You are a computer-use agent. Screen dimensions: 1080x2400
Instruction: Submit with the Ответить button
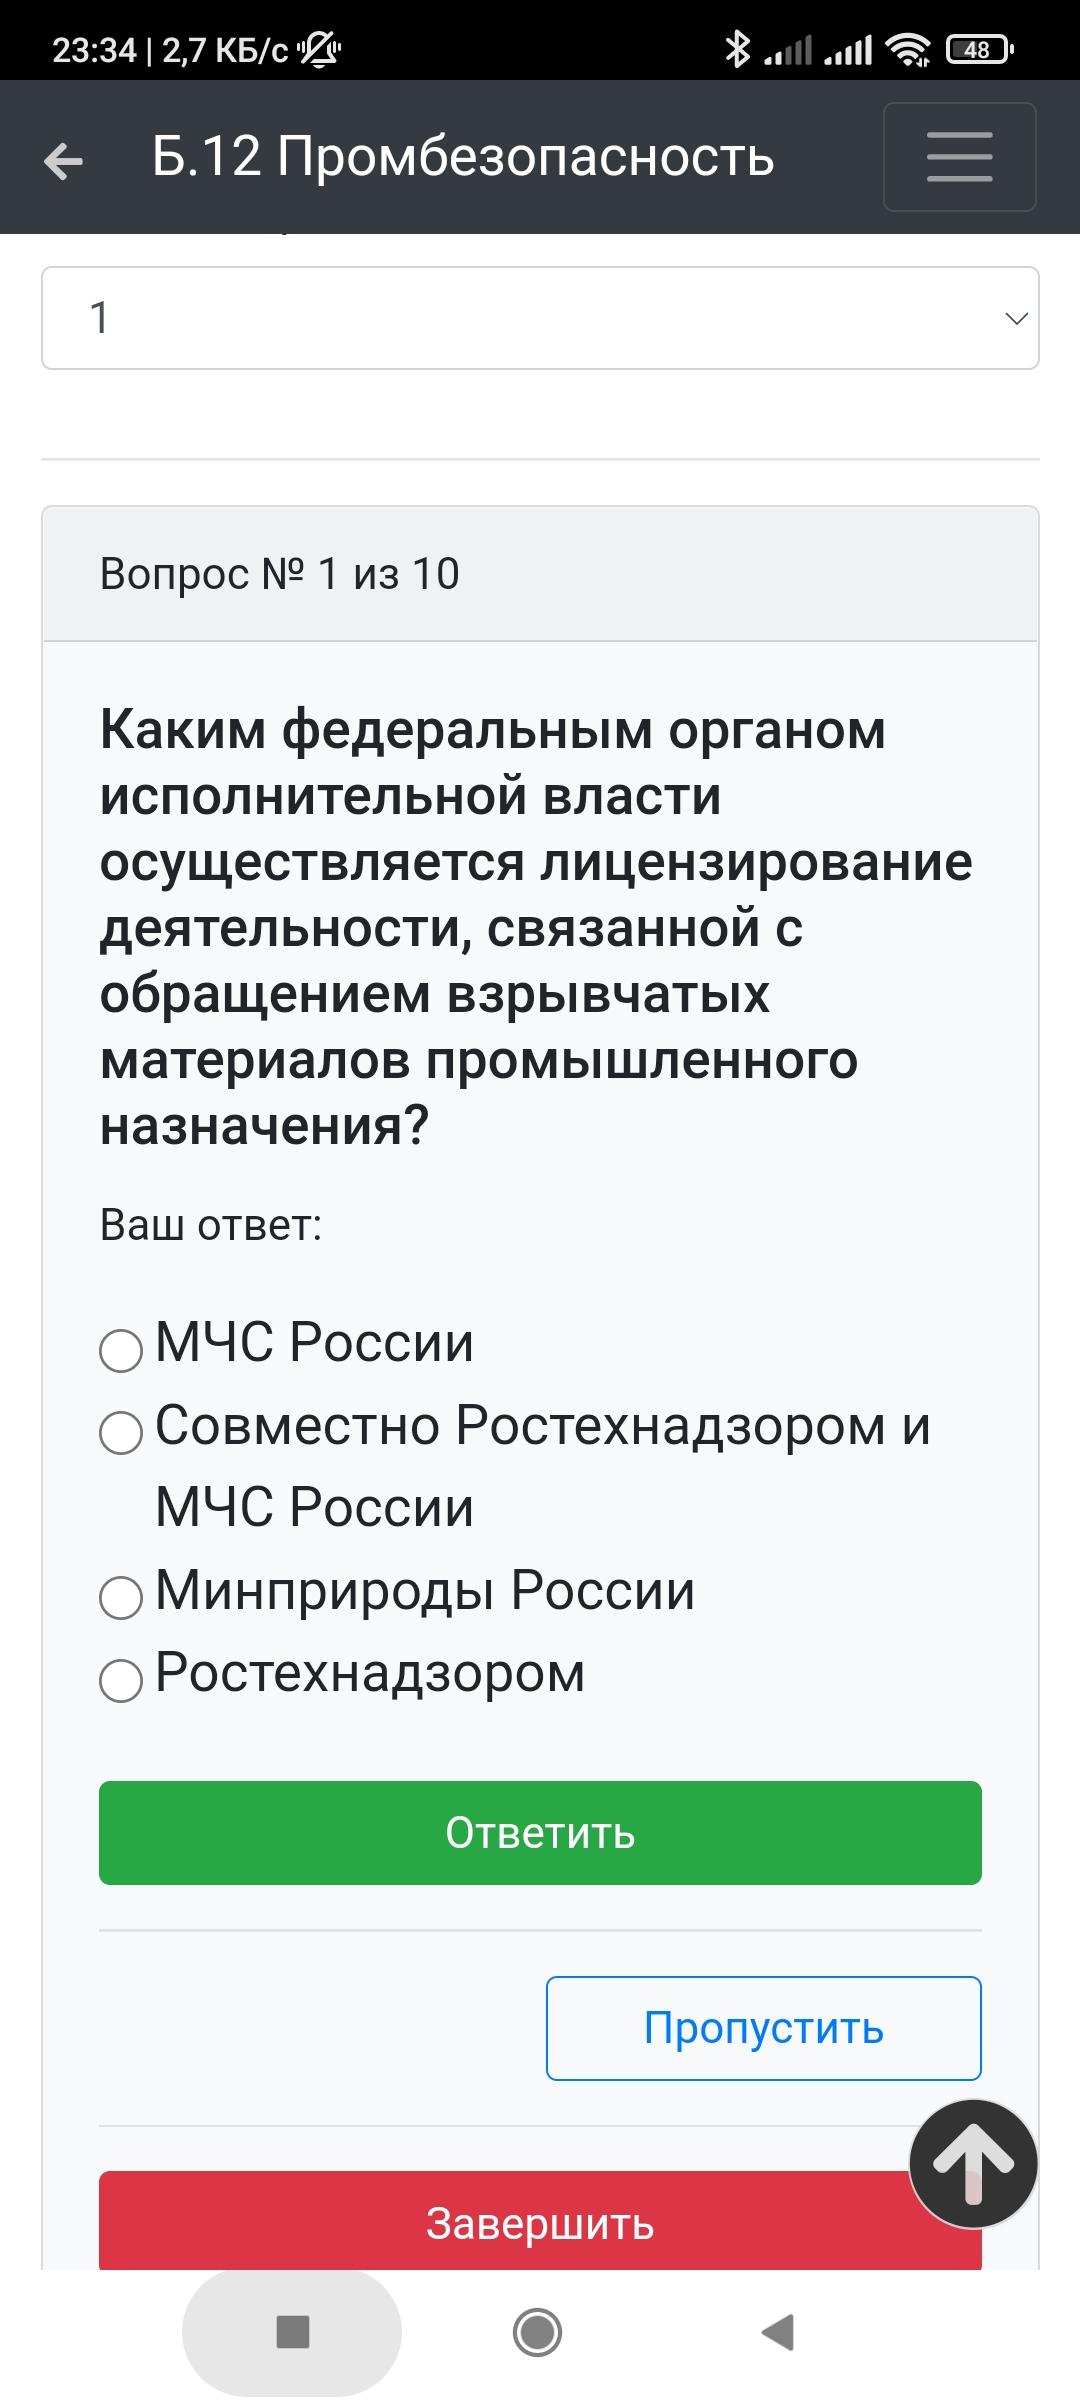pyautogui.click(x=540, y=1833)
